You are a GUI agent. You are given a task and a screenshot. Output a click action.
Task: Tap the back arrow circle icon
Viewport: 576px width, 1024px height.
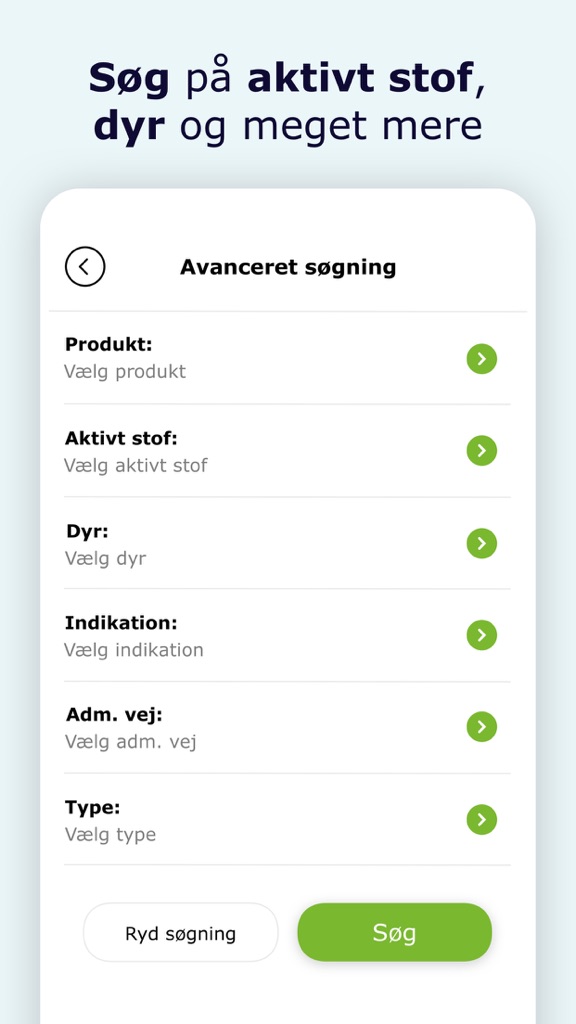tap(85, 266)
